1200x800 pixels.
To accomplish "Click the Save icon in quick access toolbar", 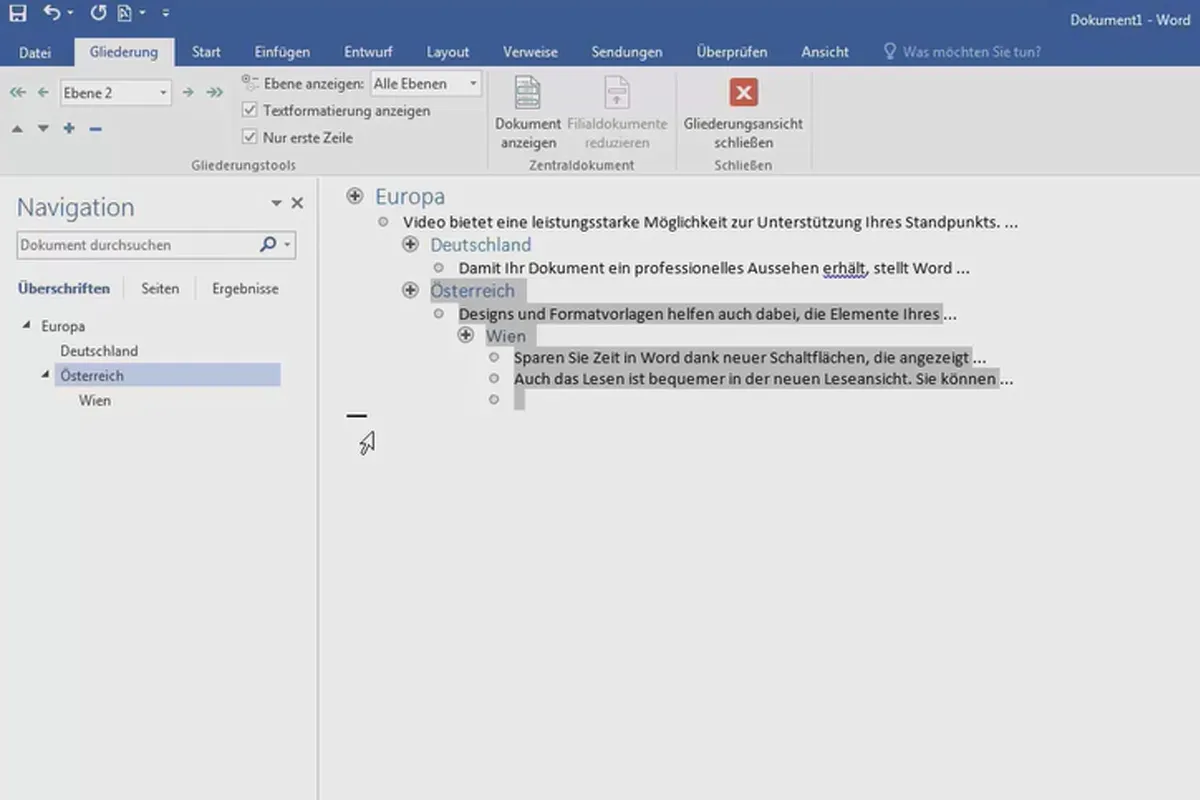I will click(x=18, y=13).
